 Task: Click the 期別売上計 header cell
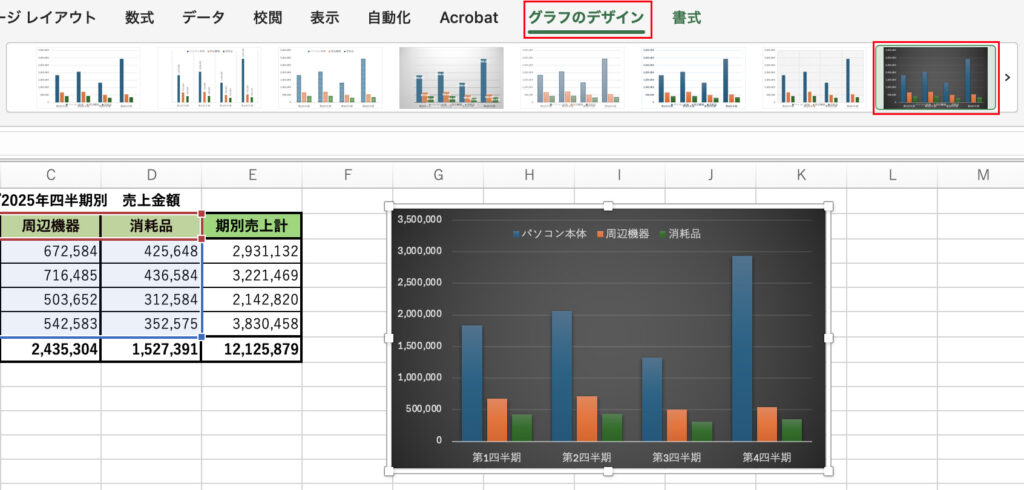click(252, 226)
